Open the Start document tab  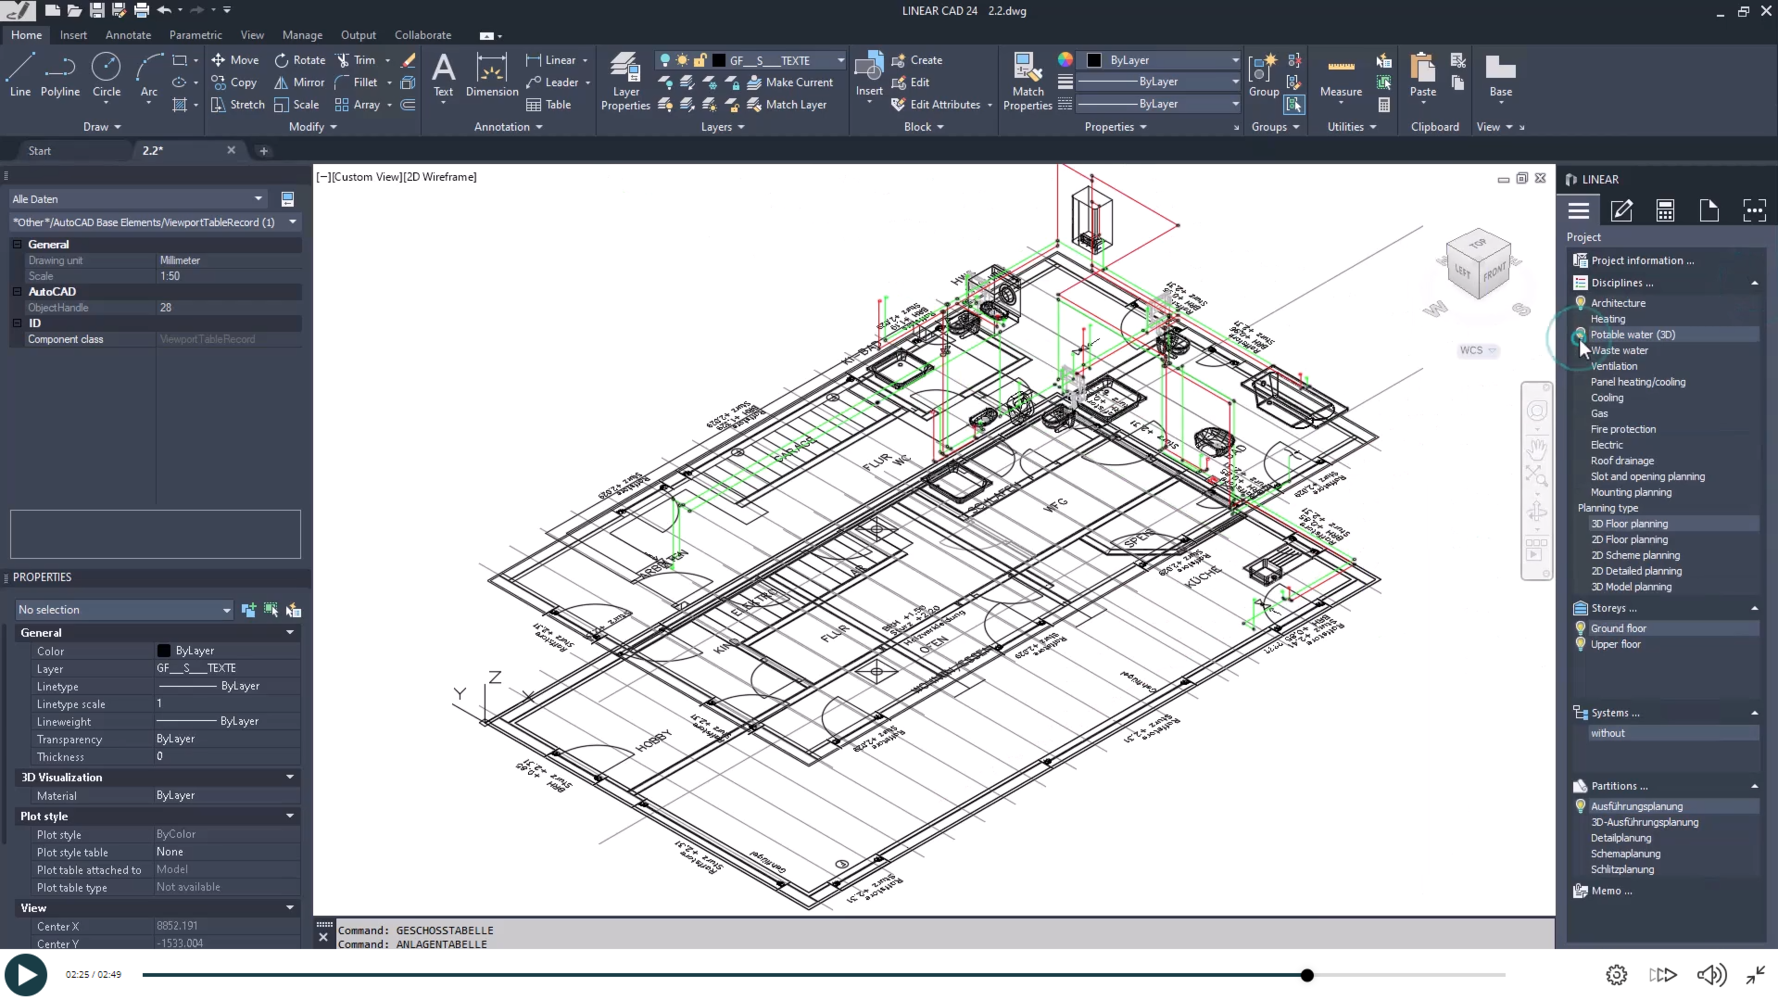pyautogui.click(x=40, y=151)
